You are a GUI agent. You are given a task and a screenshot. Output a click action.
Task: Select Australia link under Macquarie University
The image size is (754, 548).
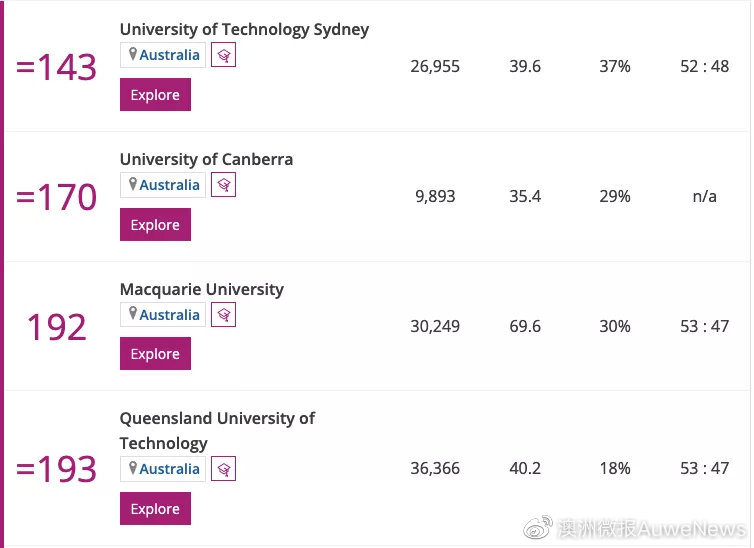pyautogui.click(x=169, y=315)
